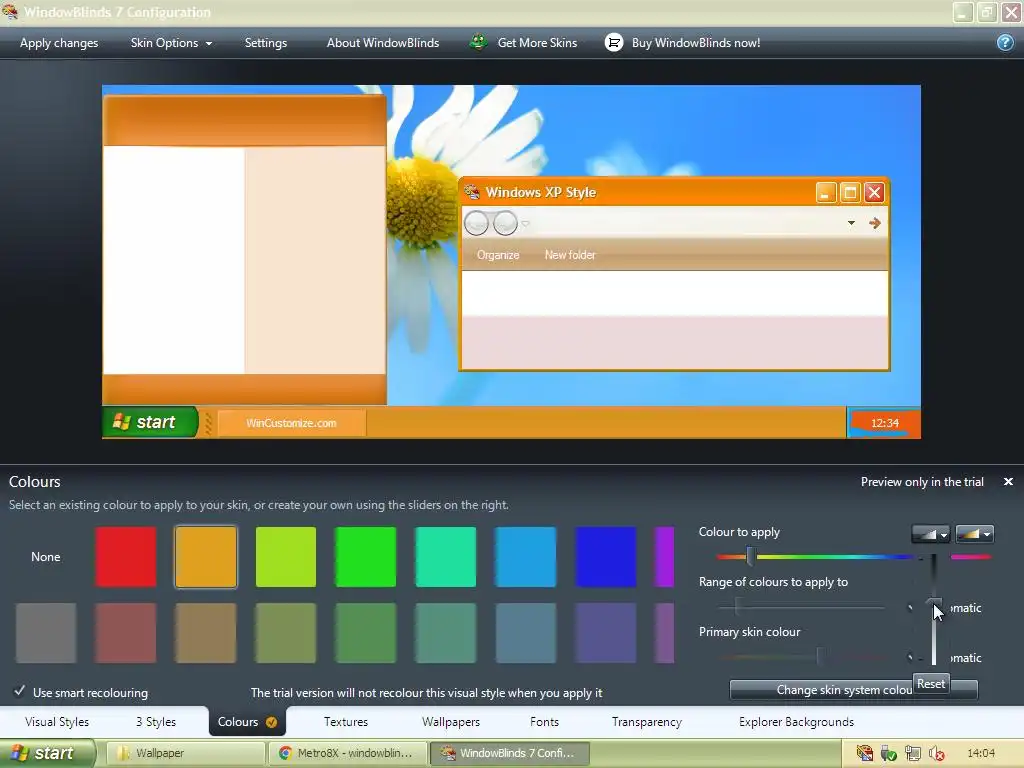The width and height of the screenshot is (1024, 768).
Task: Click the Get More Skins link
Action: coord(537,42)
